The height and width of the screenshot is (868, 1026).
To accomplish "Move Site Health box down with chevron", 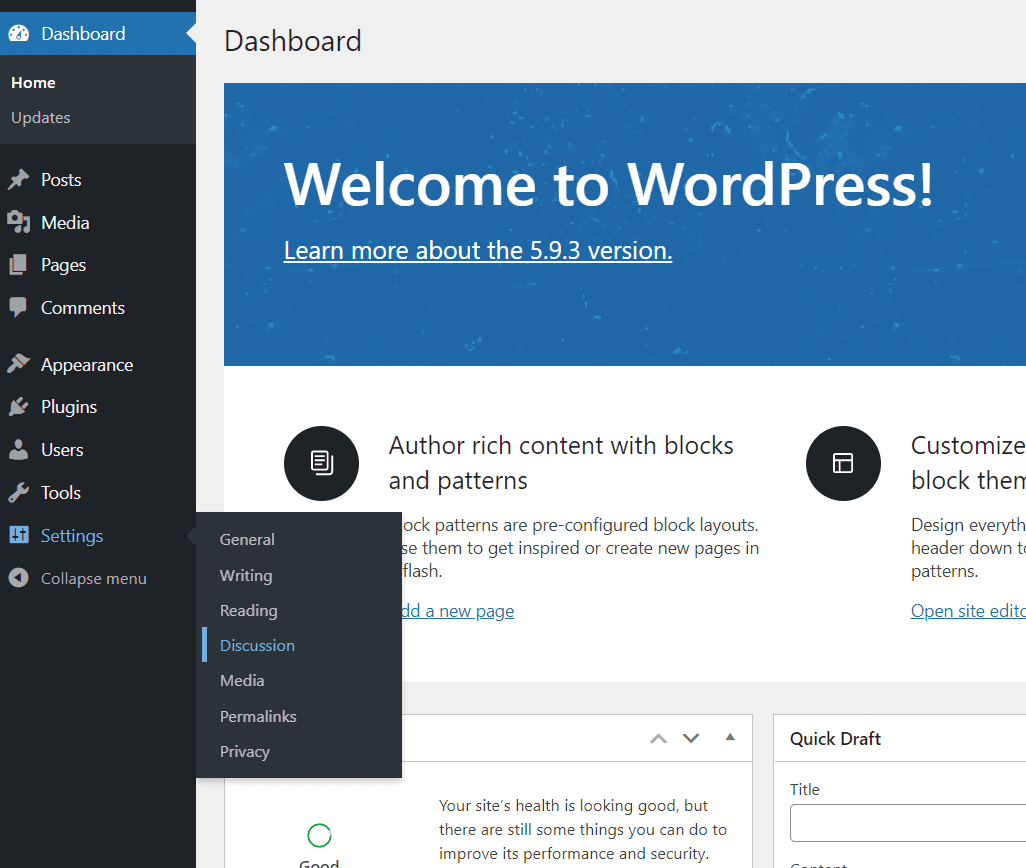I will pos(691,738).
